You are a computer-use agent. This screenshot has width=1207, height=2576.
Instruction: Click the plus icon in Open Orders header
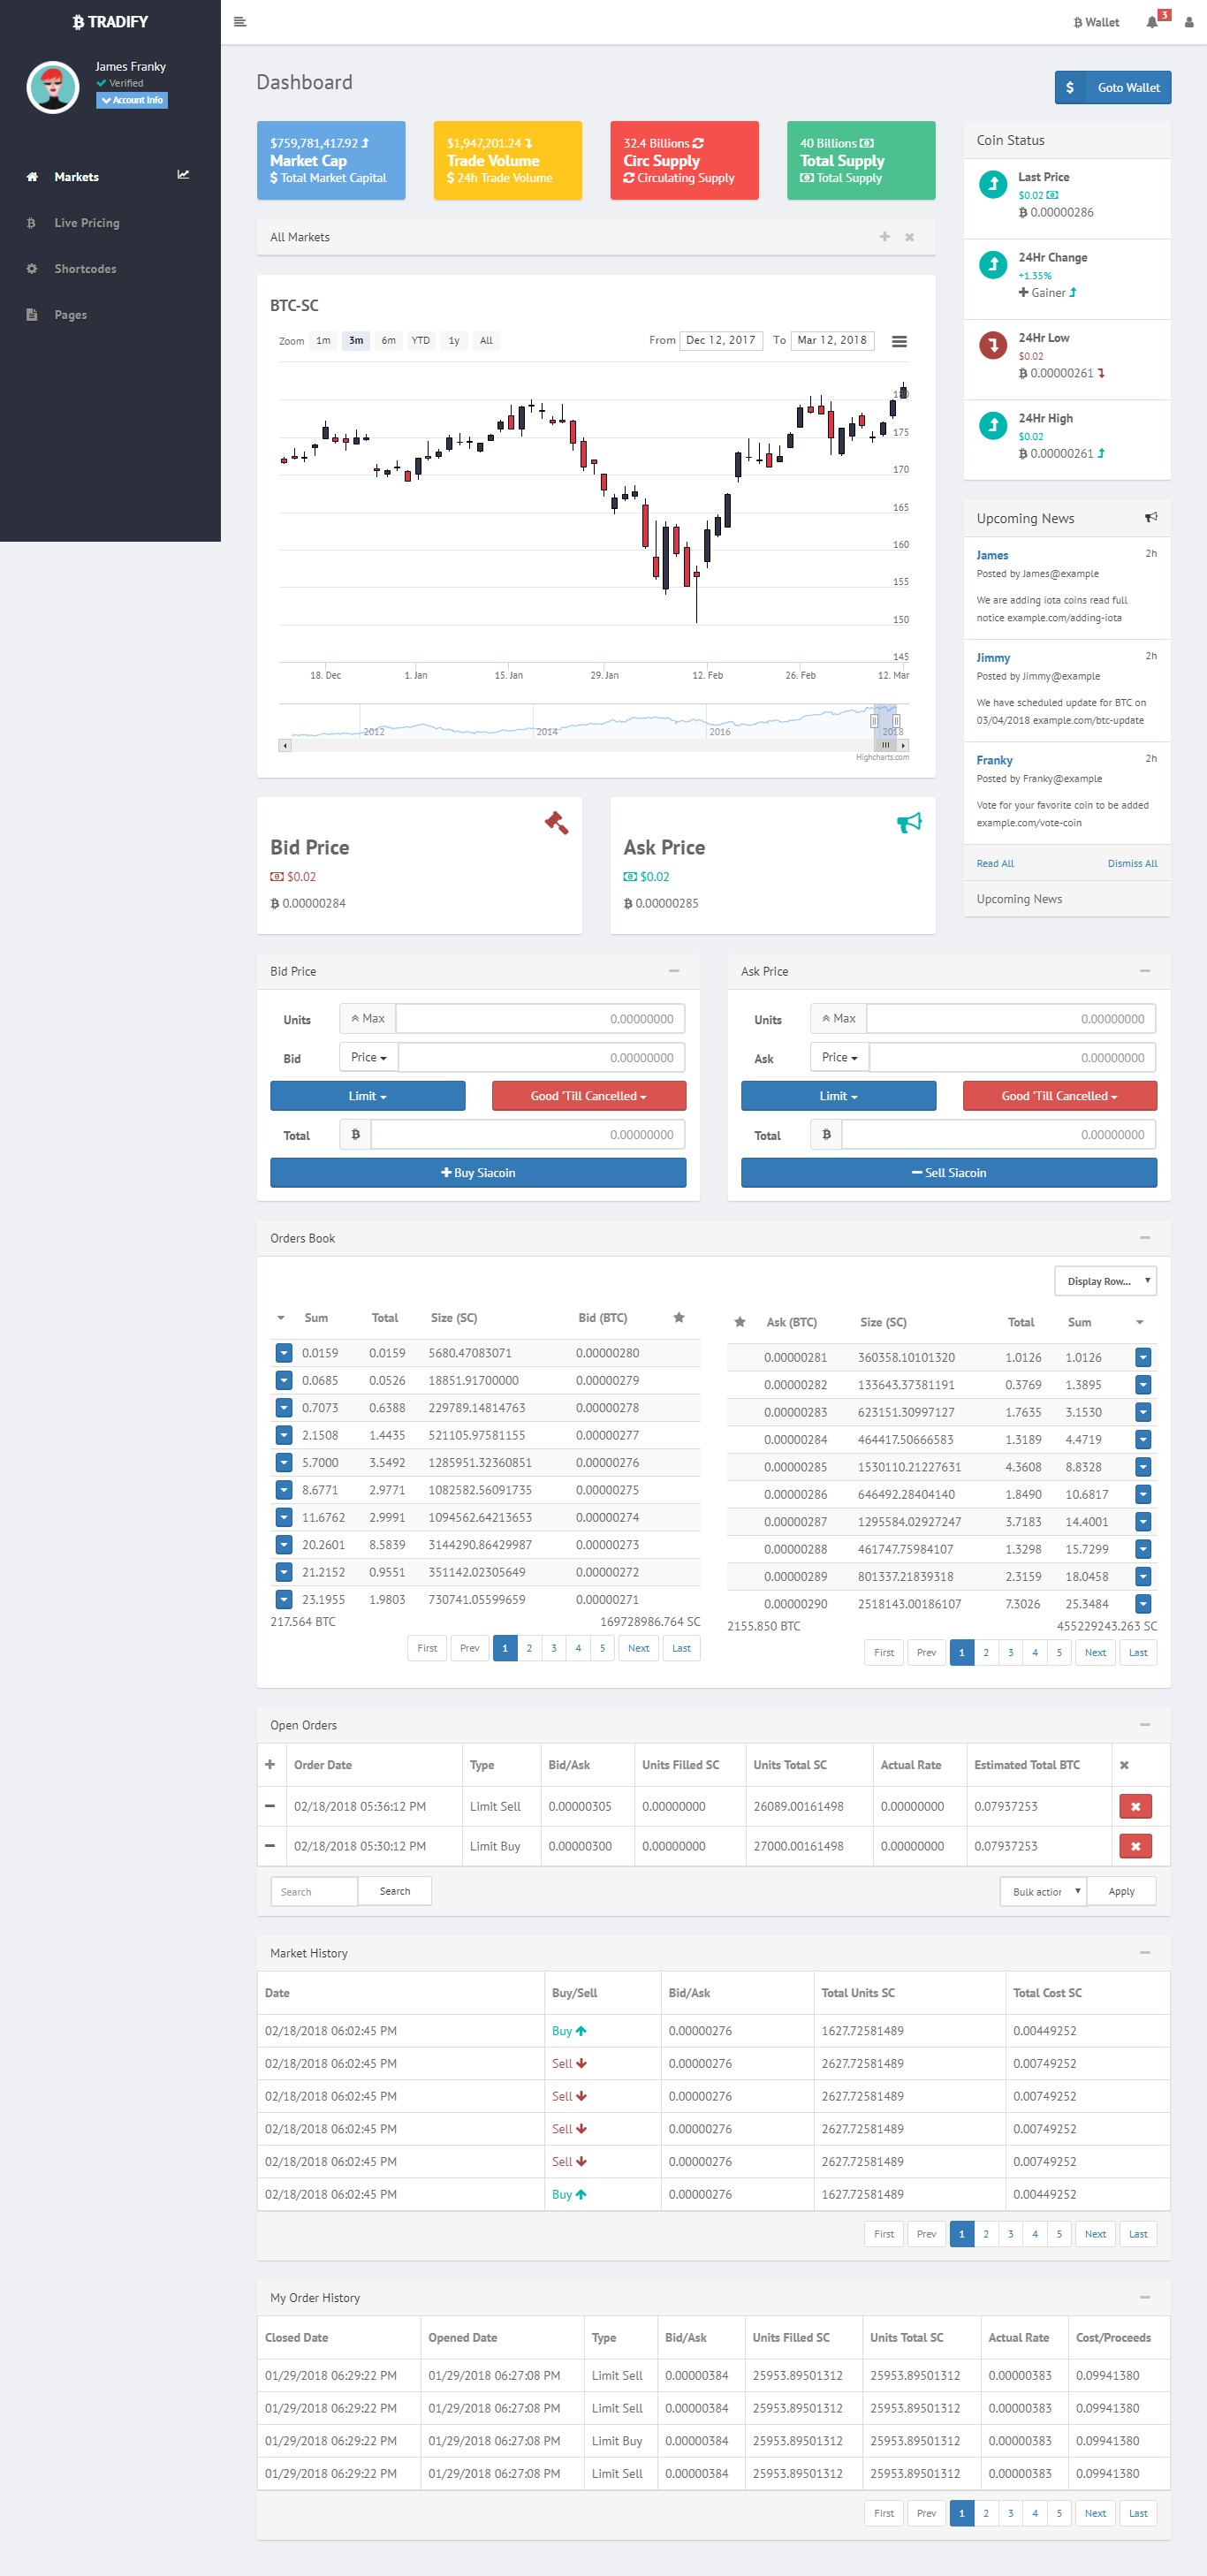[x=270, y=1765]
